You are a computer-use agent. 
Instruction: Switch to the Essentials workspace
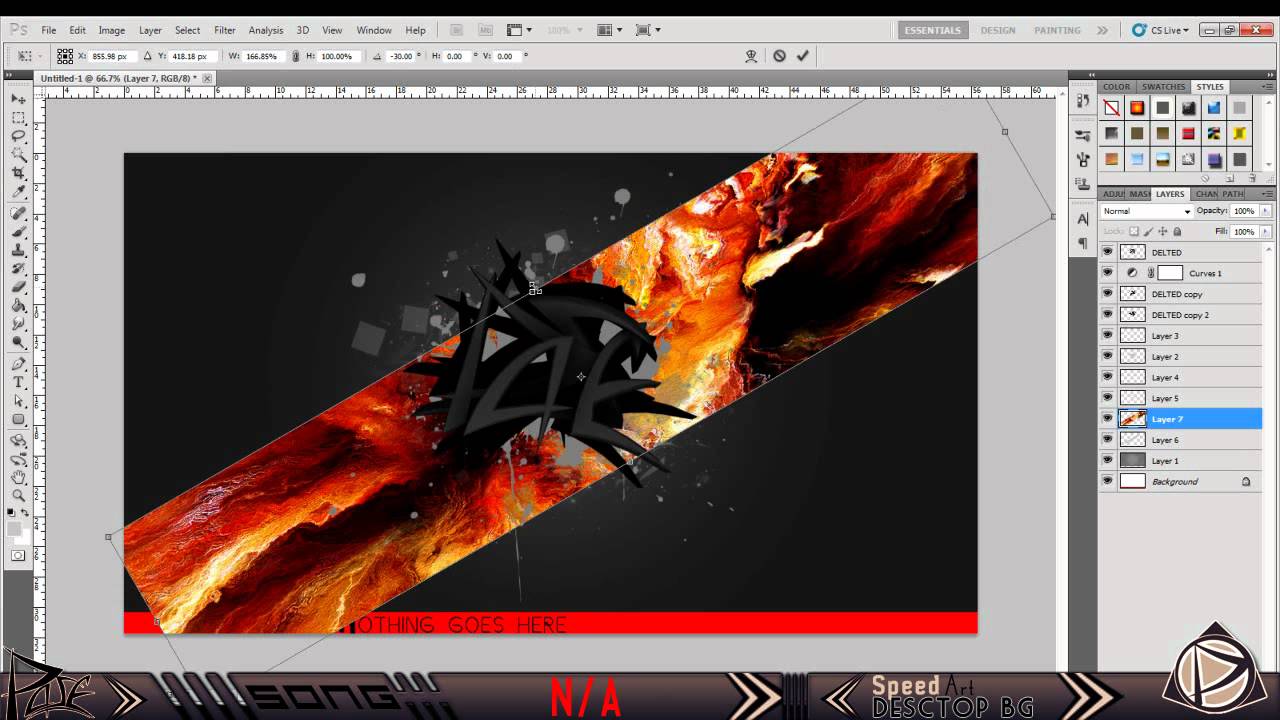pos(932,30)
